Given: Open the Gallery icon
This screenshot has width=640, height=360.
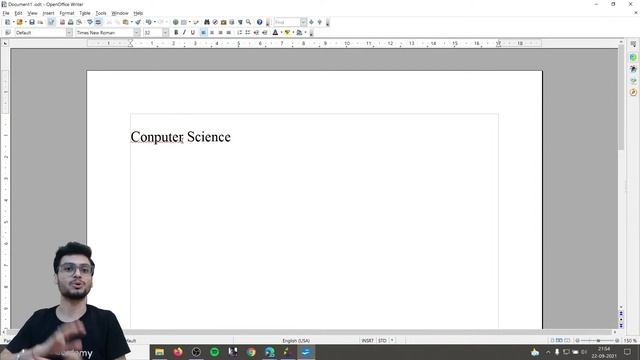Looking at the screenshot, I should pos(223,22).
